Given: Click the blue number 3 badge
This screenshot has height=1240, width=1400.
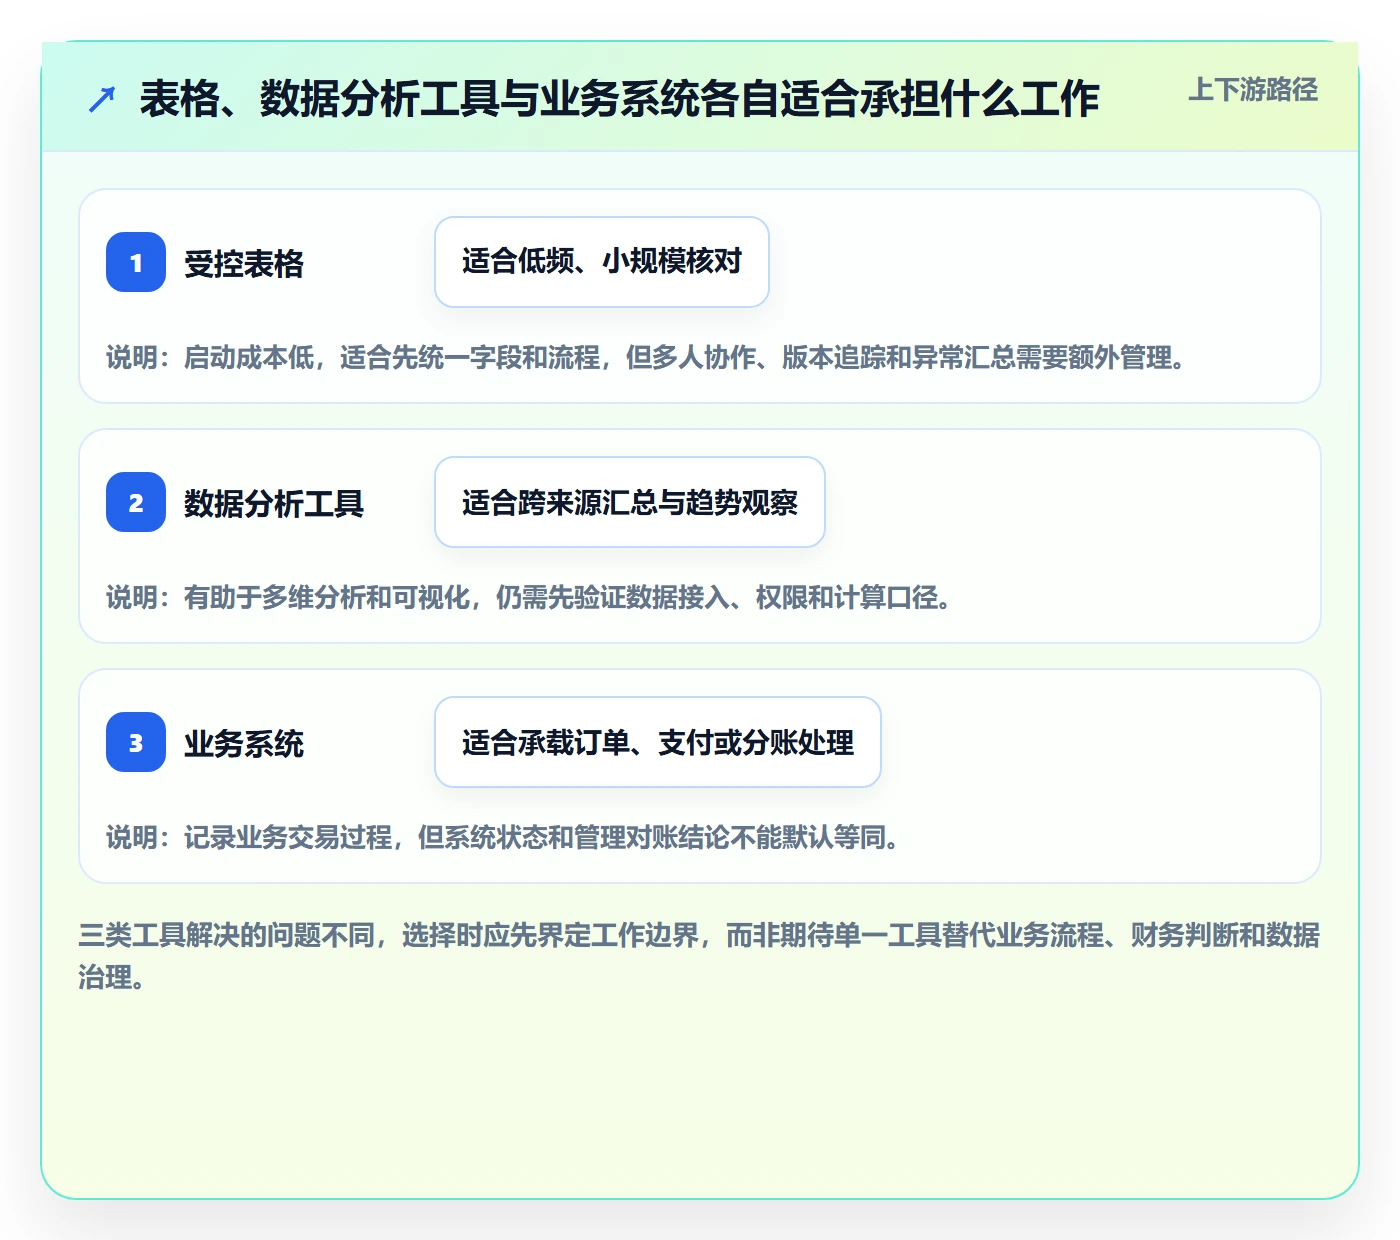Looking at the screenshot, I should point(136,742).
